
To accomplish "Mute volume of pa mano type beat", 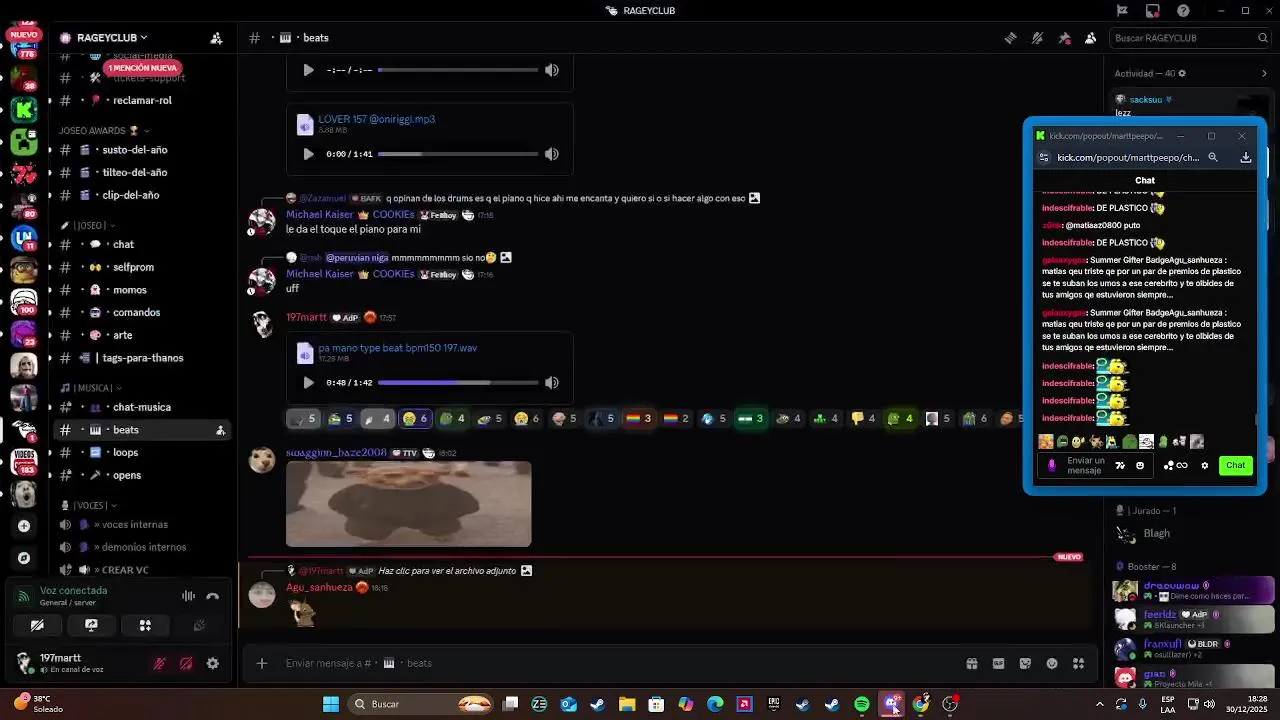I will point(552,382).
